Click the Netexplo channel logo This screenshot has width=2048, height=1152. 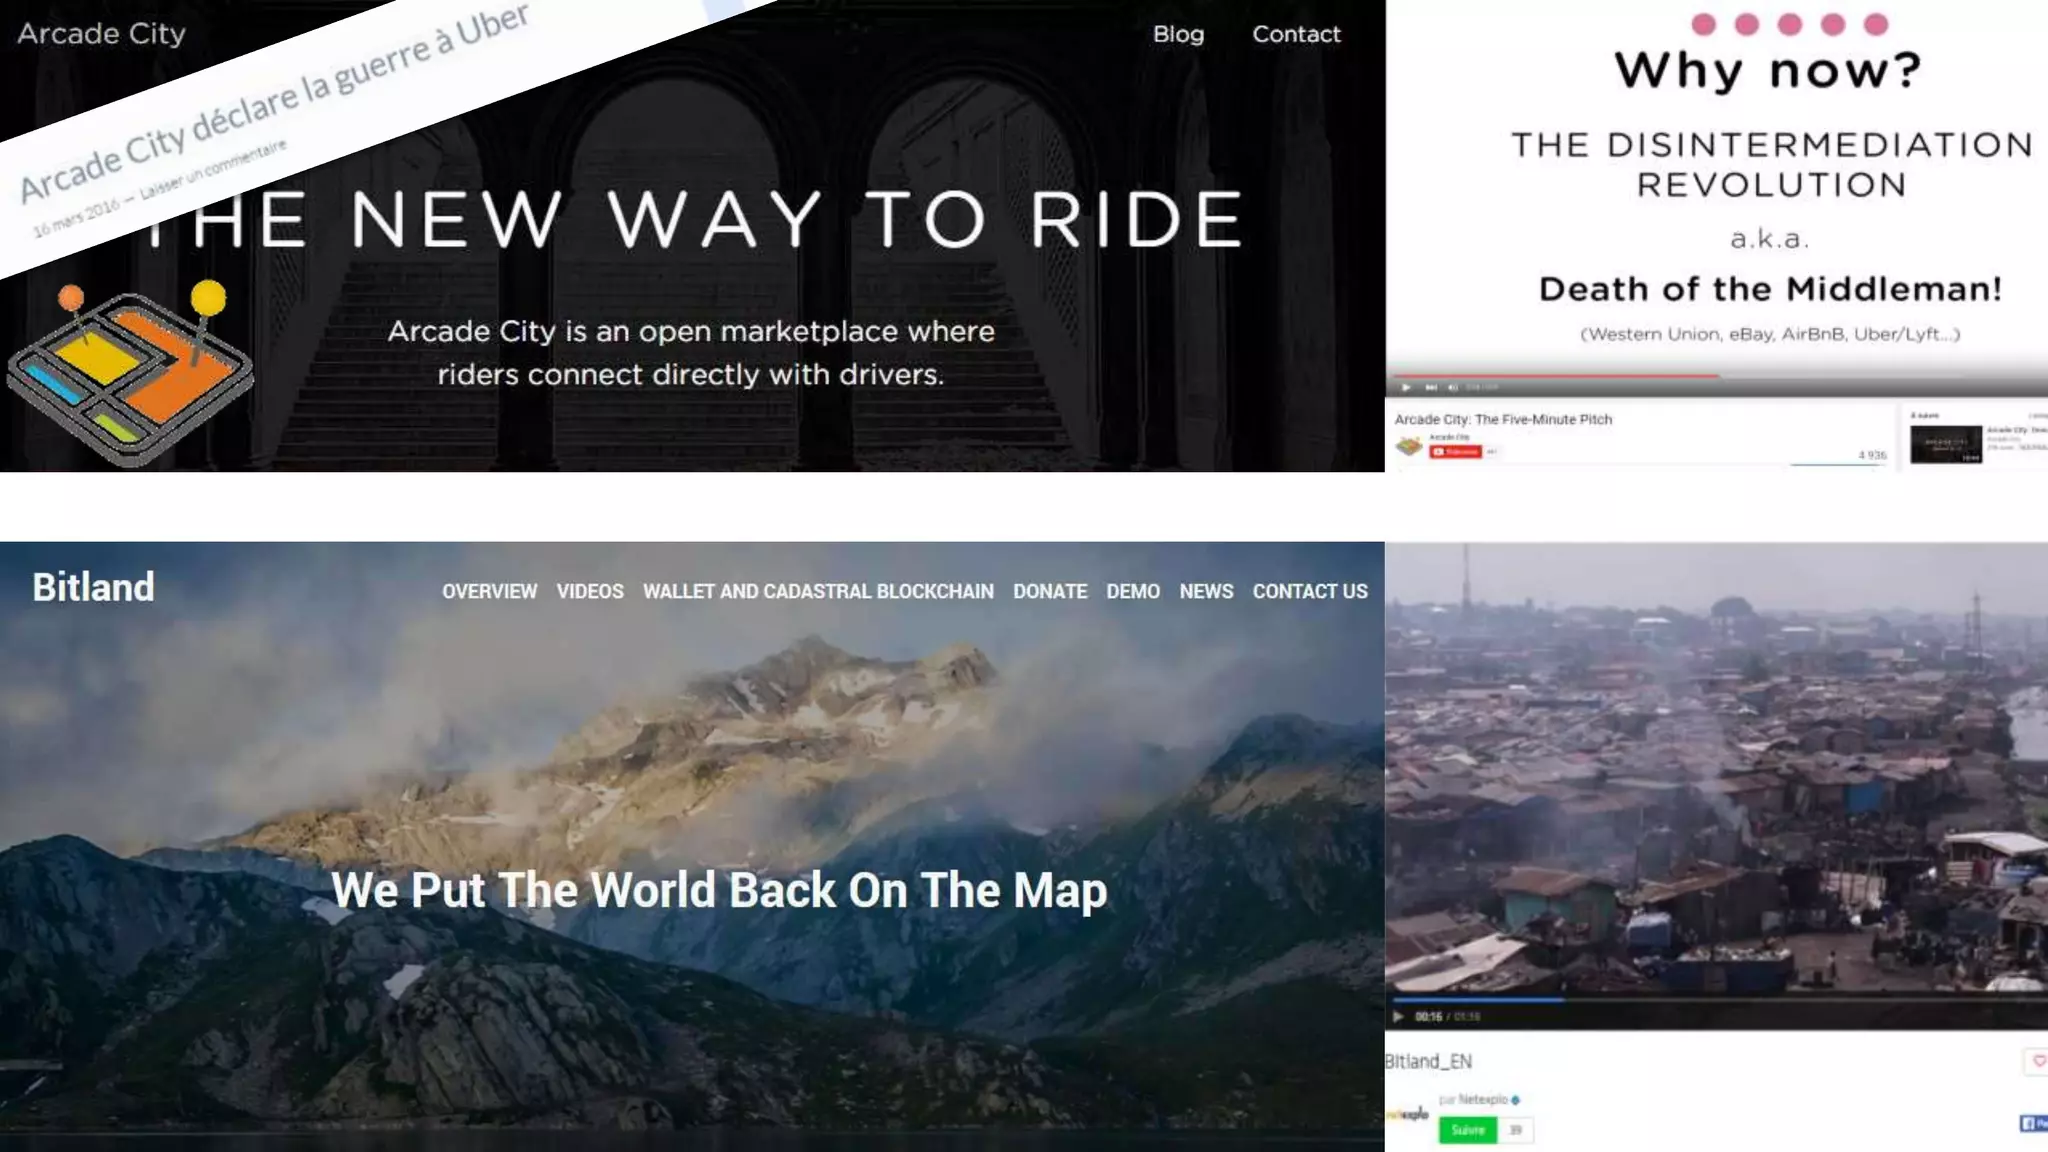[x=1407, y=1114]
